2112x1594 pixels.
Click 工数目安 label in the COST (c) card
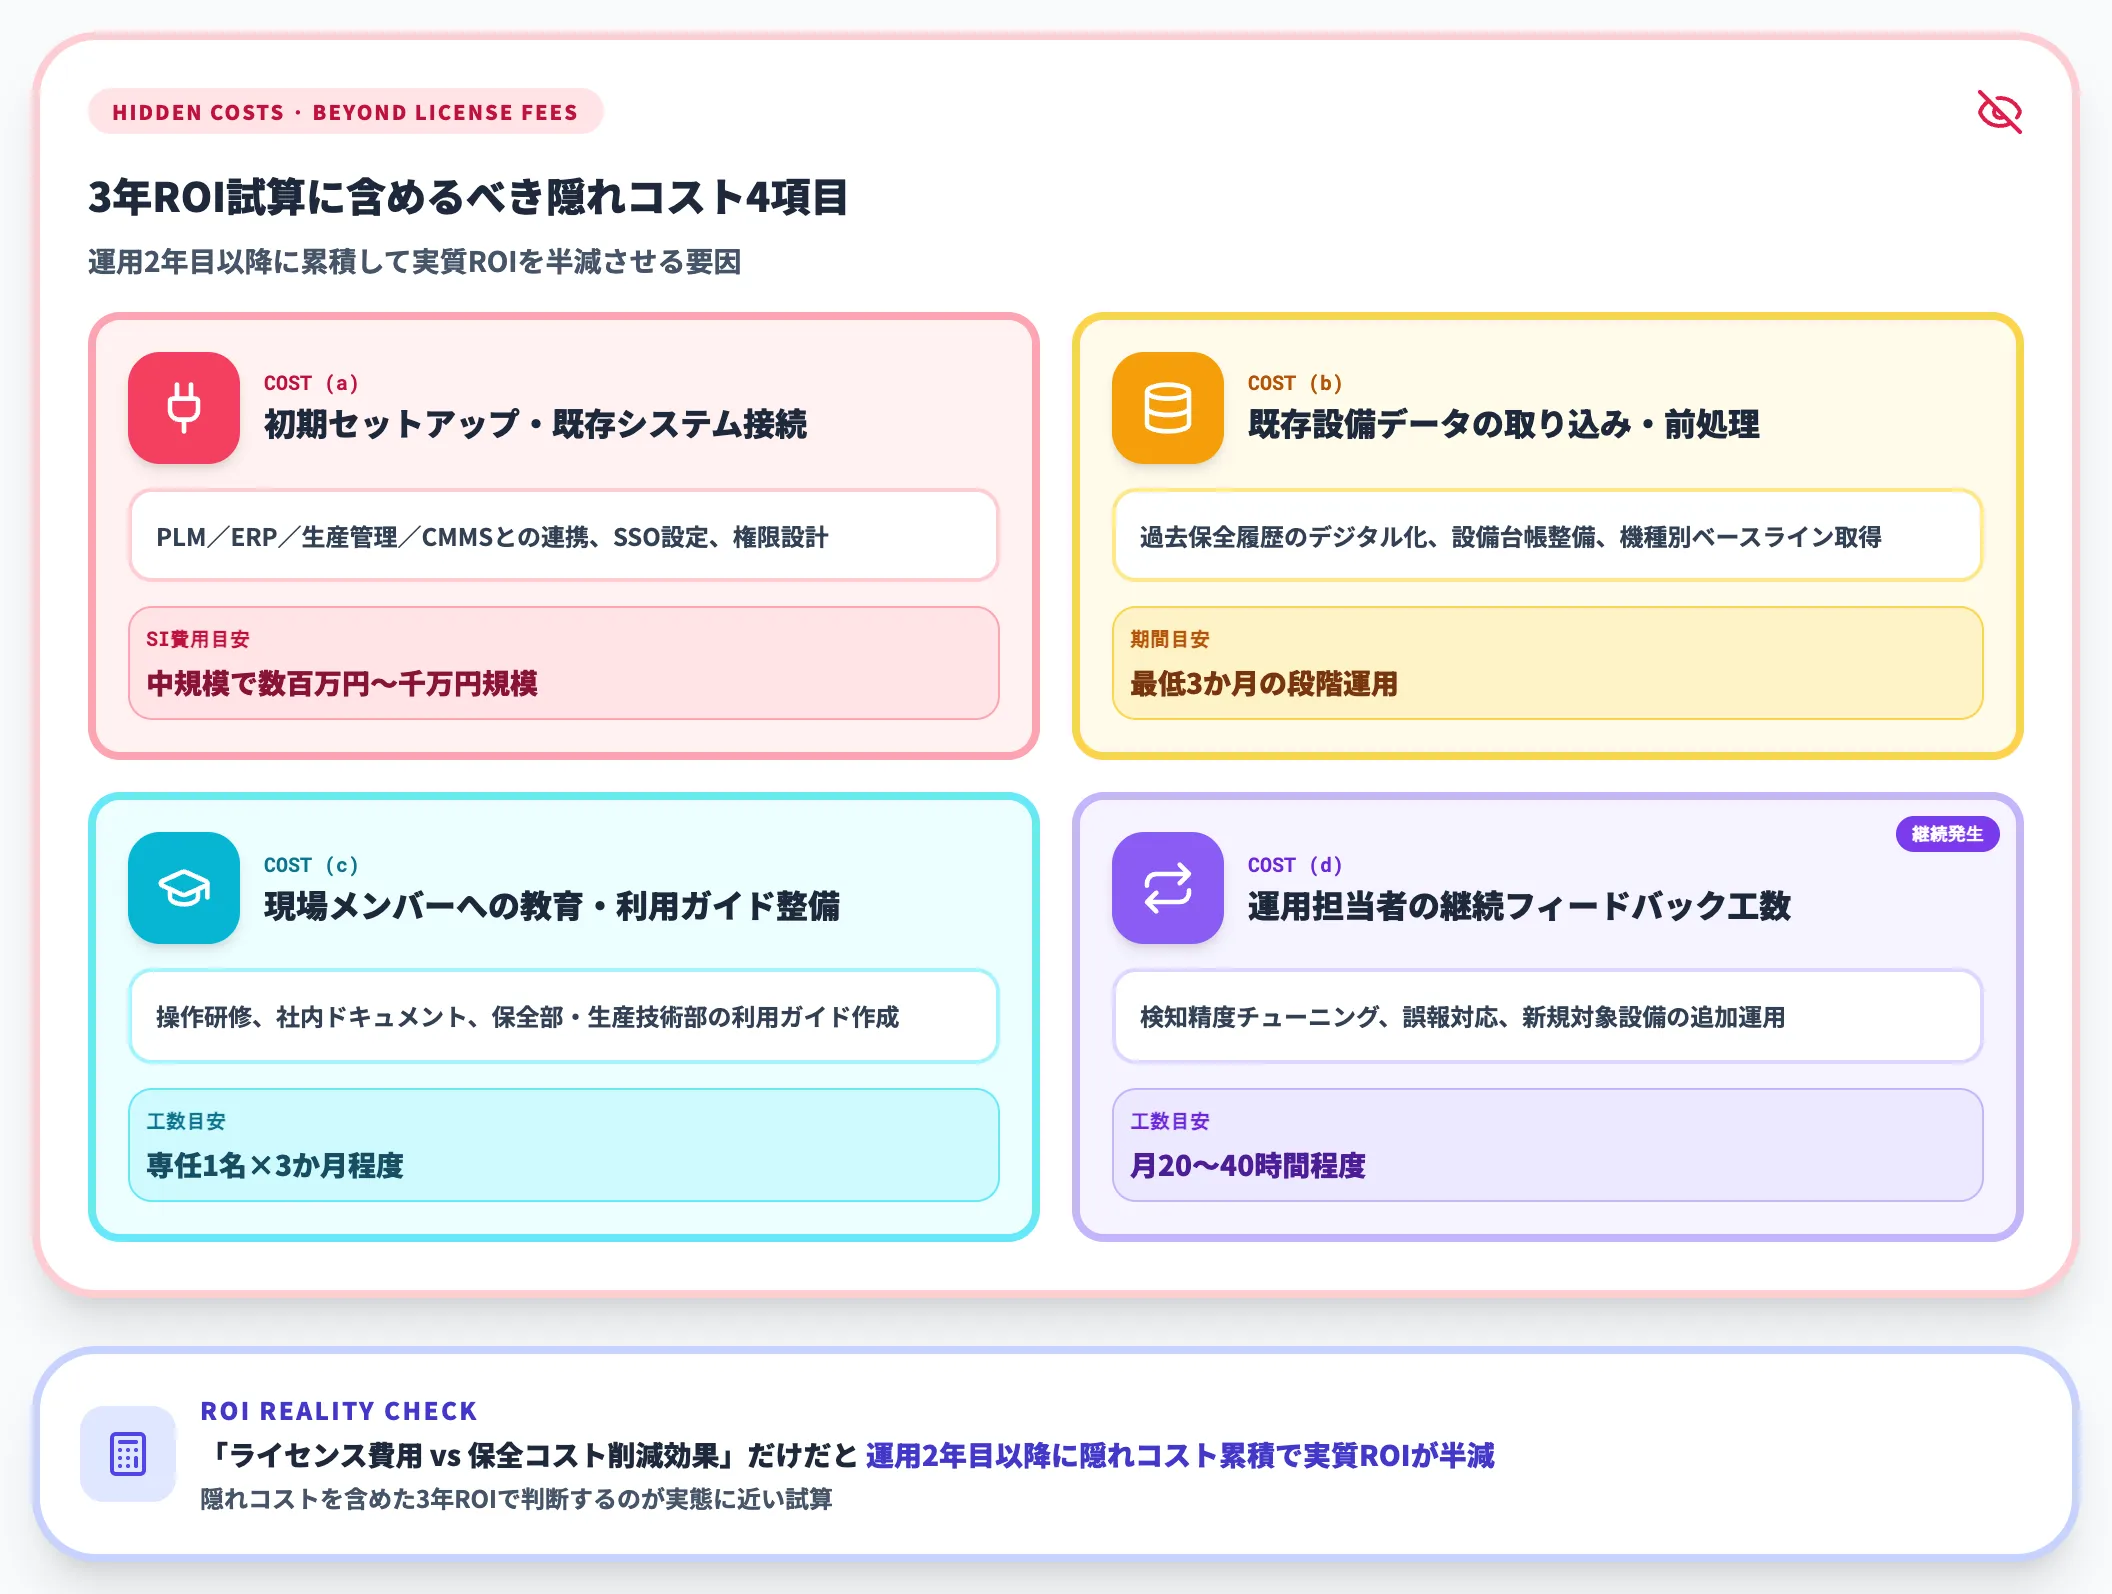tap(186, 1121)
